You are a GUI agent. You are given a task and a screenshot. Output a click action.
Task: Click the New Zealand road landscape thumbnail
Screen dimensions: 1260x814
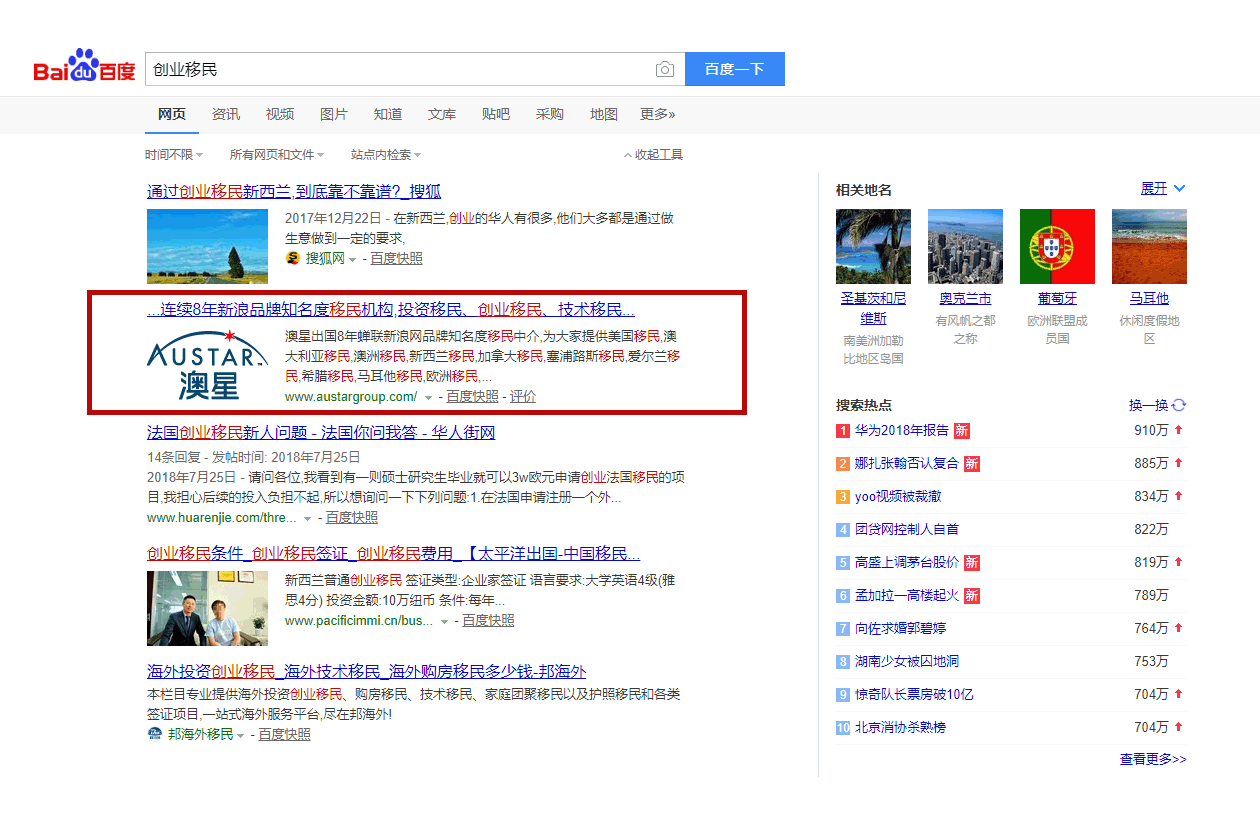coord(207,246)
